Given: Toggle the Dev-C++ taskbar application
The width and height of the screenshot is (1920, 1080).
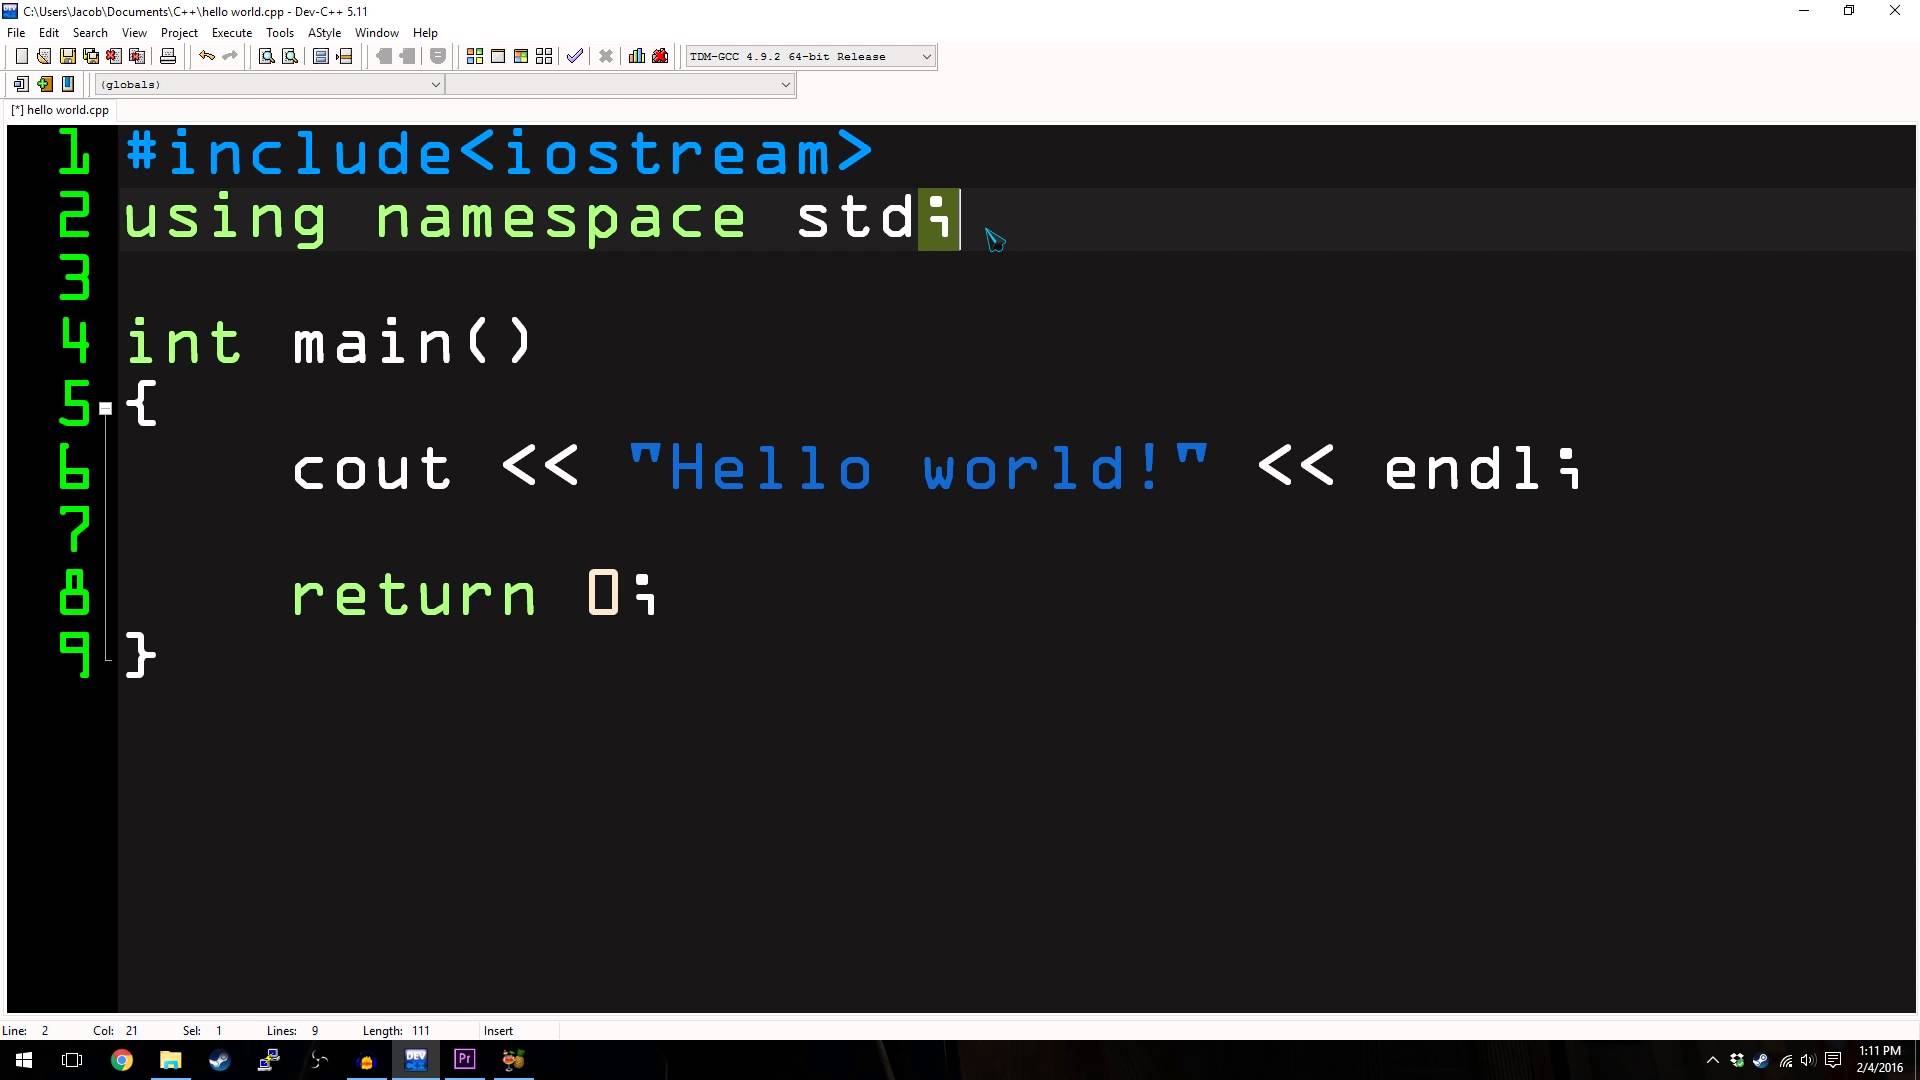Looking at the screenshot, I should click(415, 1059).
